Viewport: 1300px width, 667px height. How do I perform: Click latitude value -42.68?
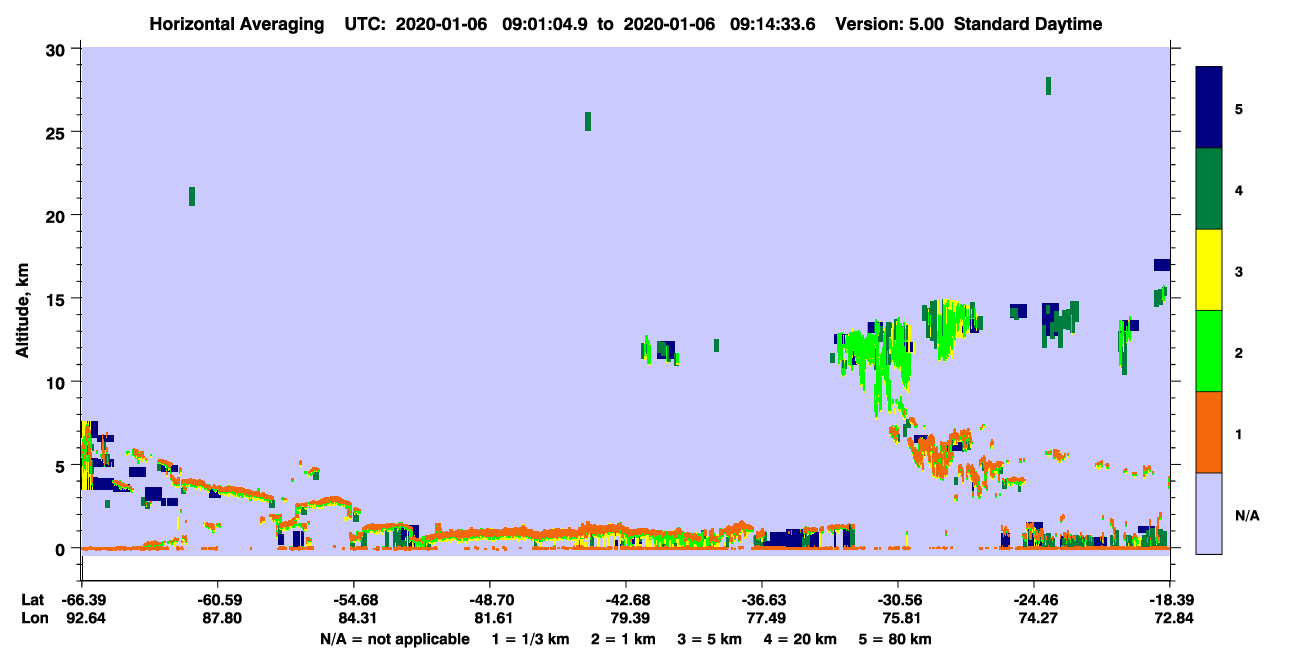(626, 600)
